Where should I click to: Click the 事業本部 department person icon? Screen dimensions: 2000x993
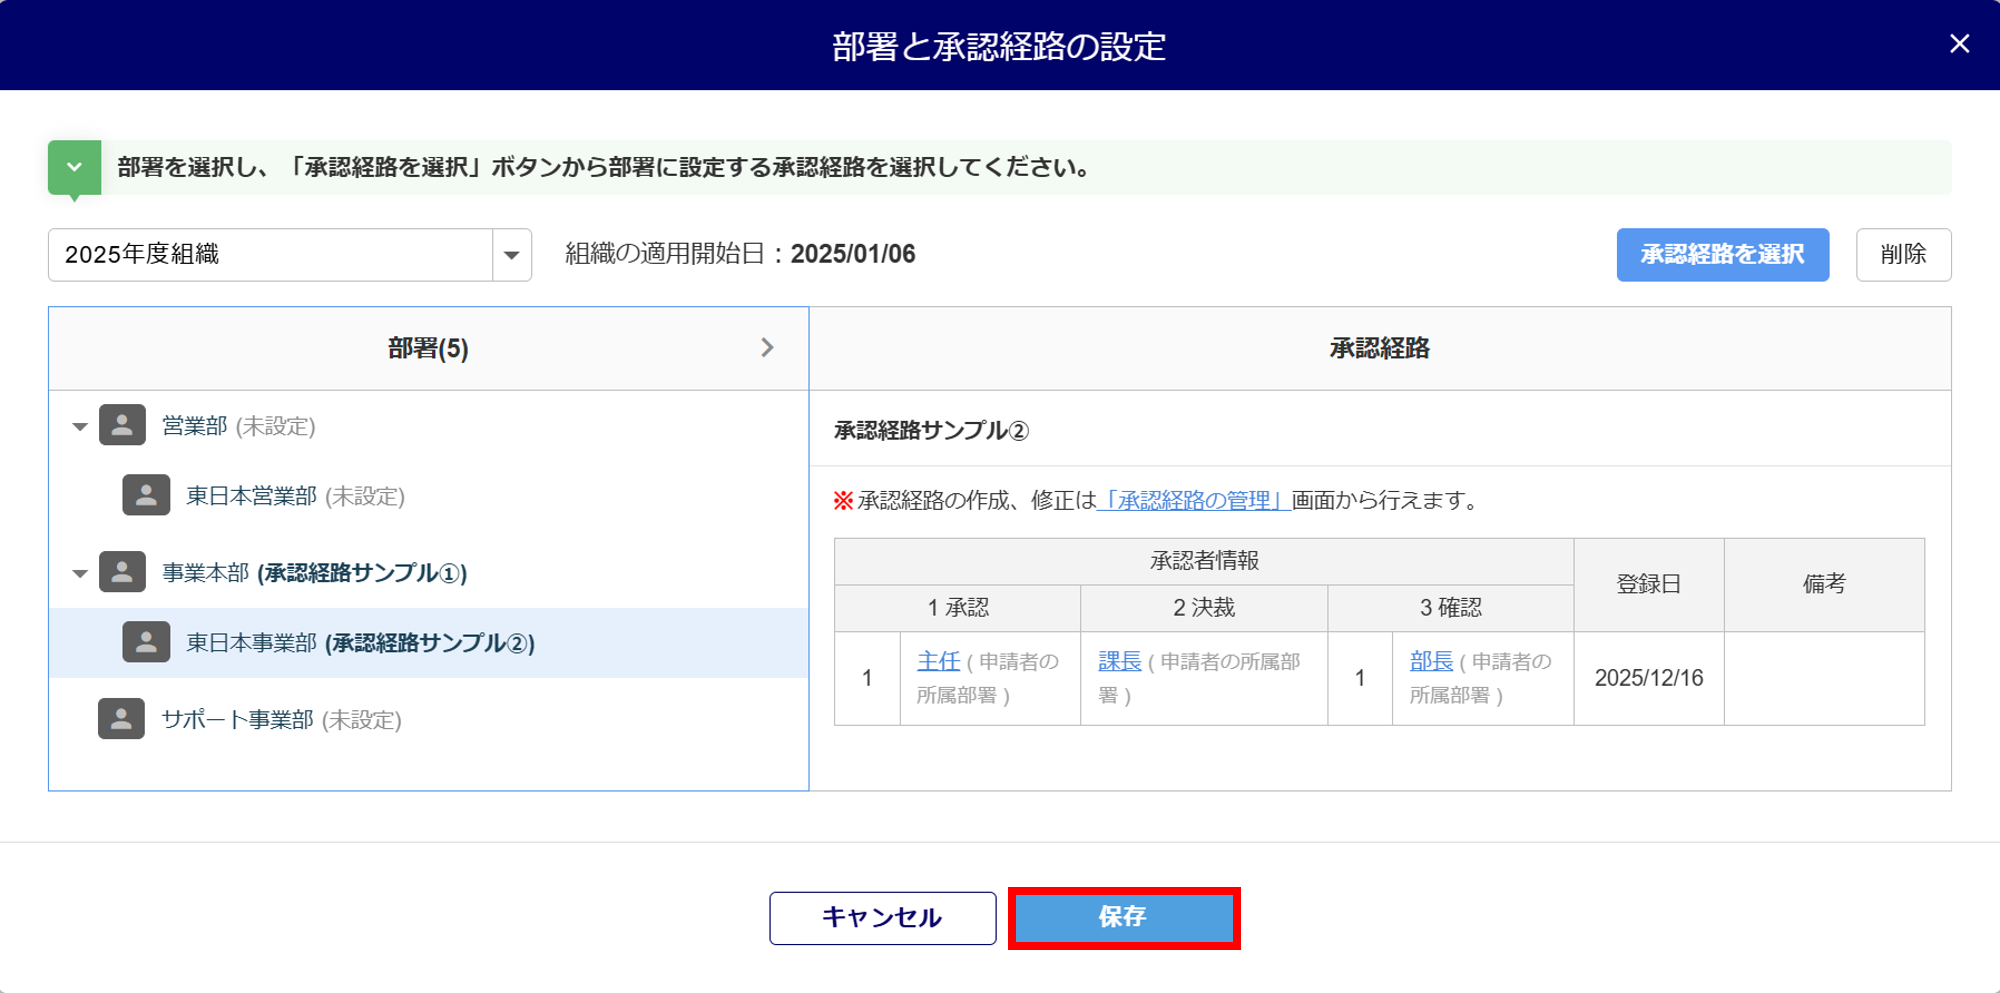pyautogui.click(x=122, y=573)
